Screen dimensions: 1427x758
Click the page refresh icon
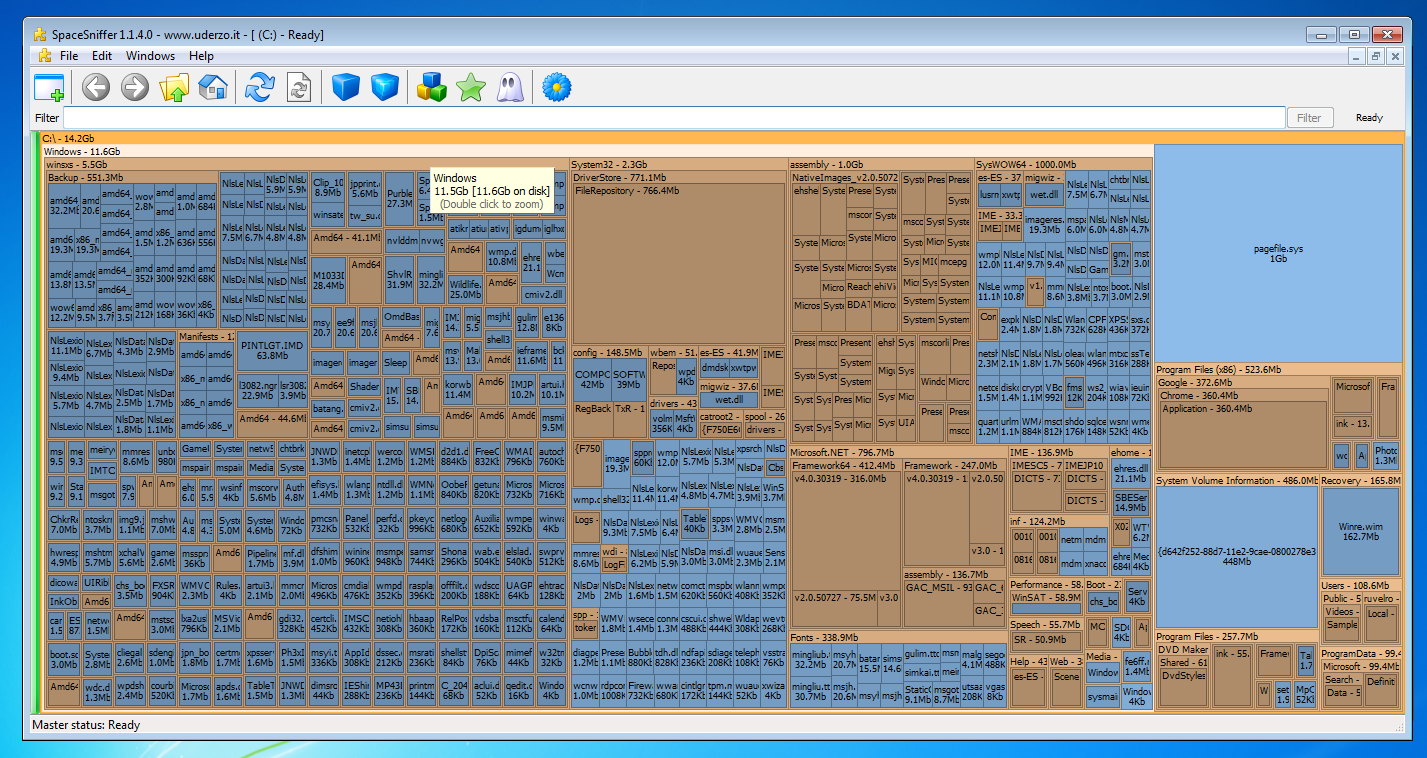pos(298,88)
